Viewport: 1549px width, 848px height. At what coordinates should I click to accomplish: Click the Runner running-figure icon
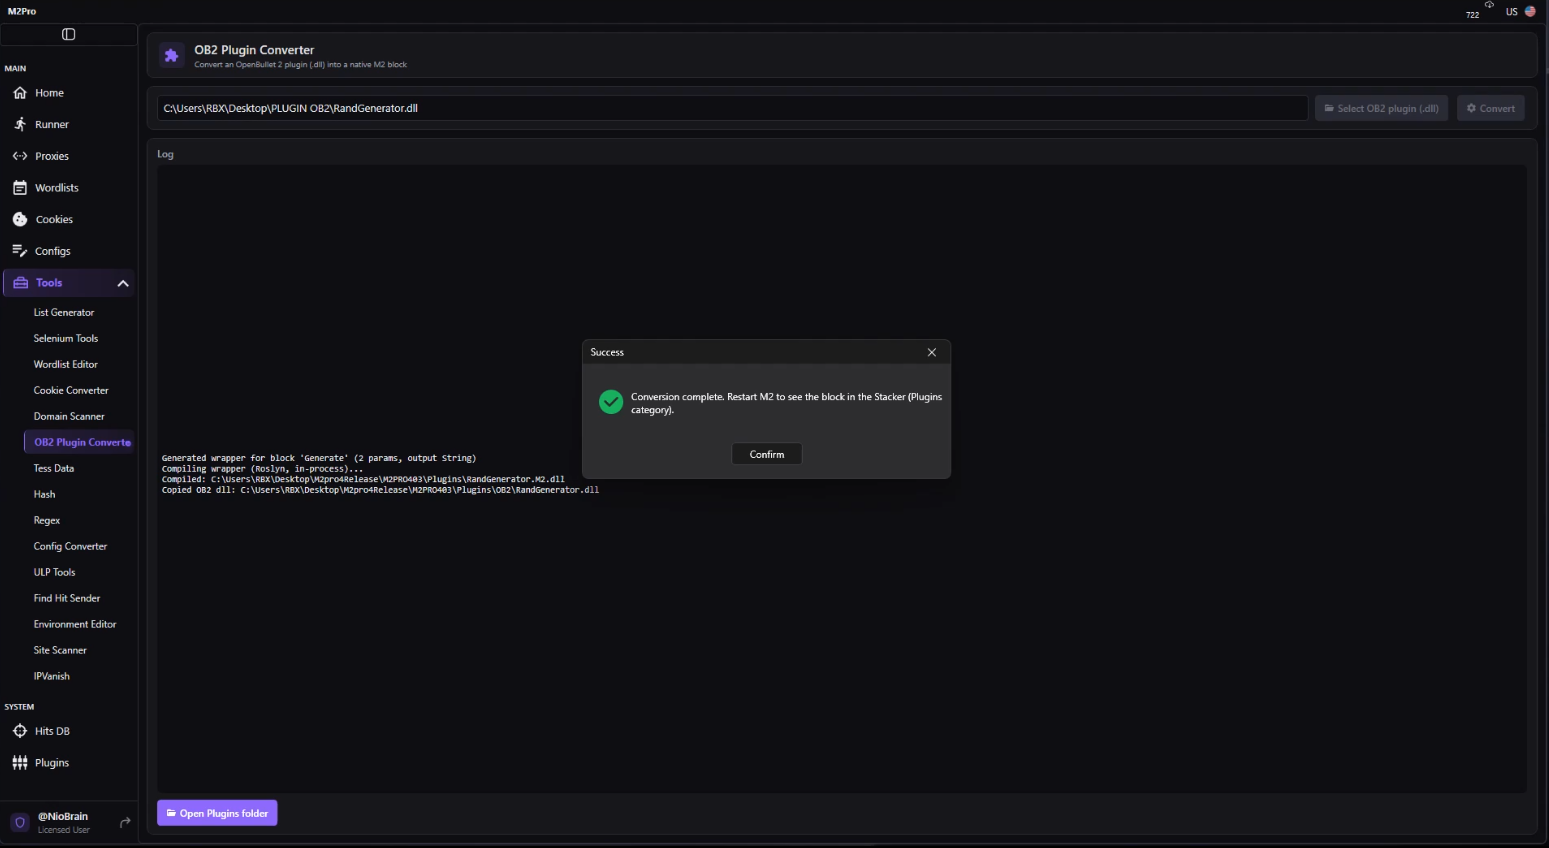point(20,124)
